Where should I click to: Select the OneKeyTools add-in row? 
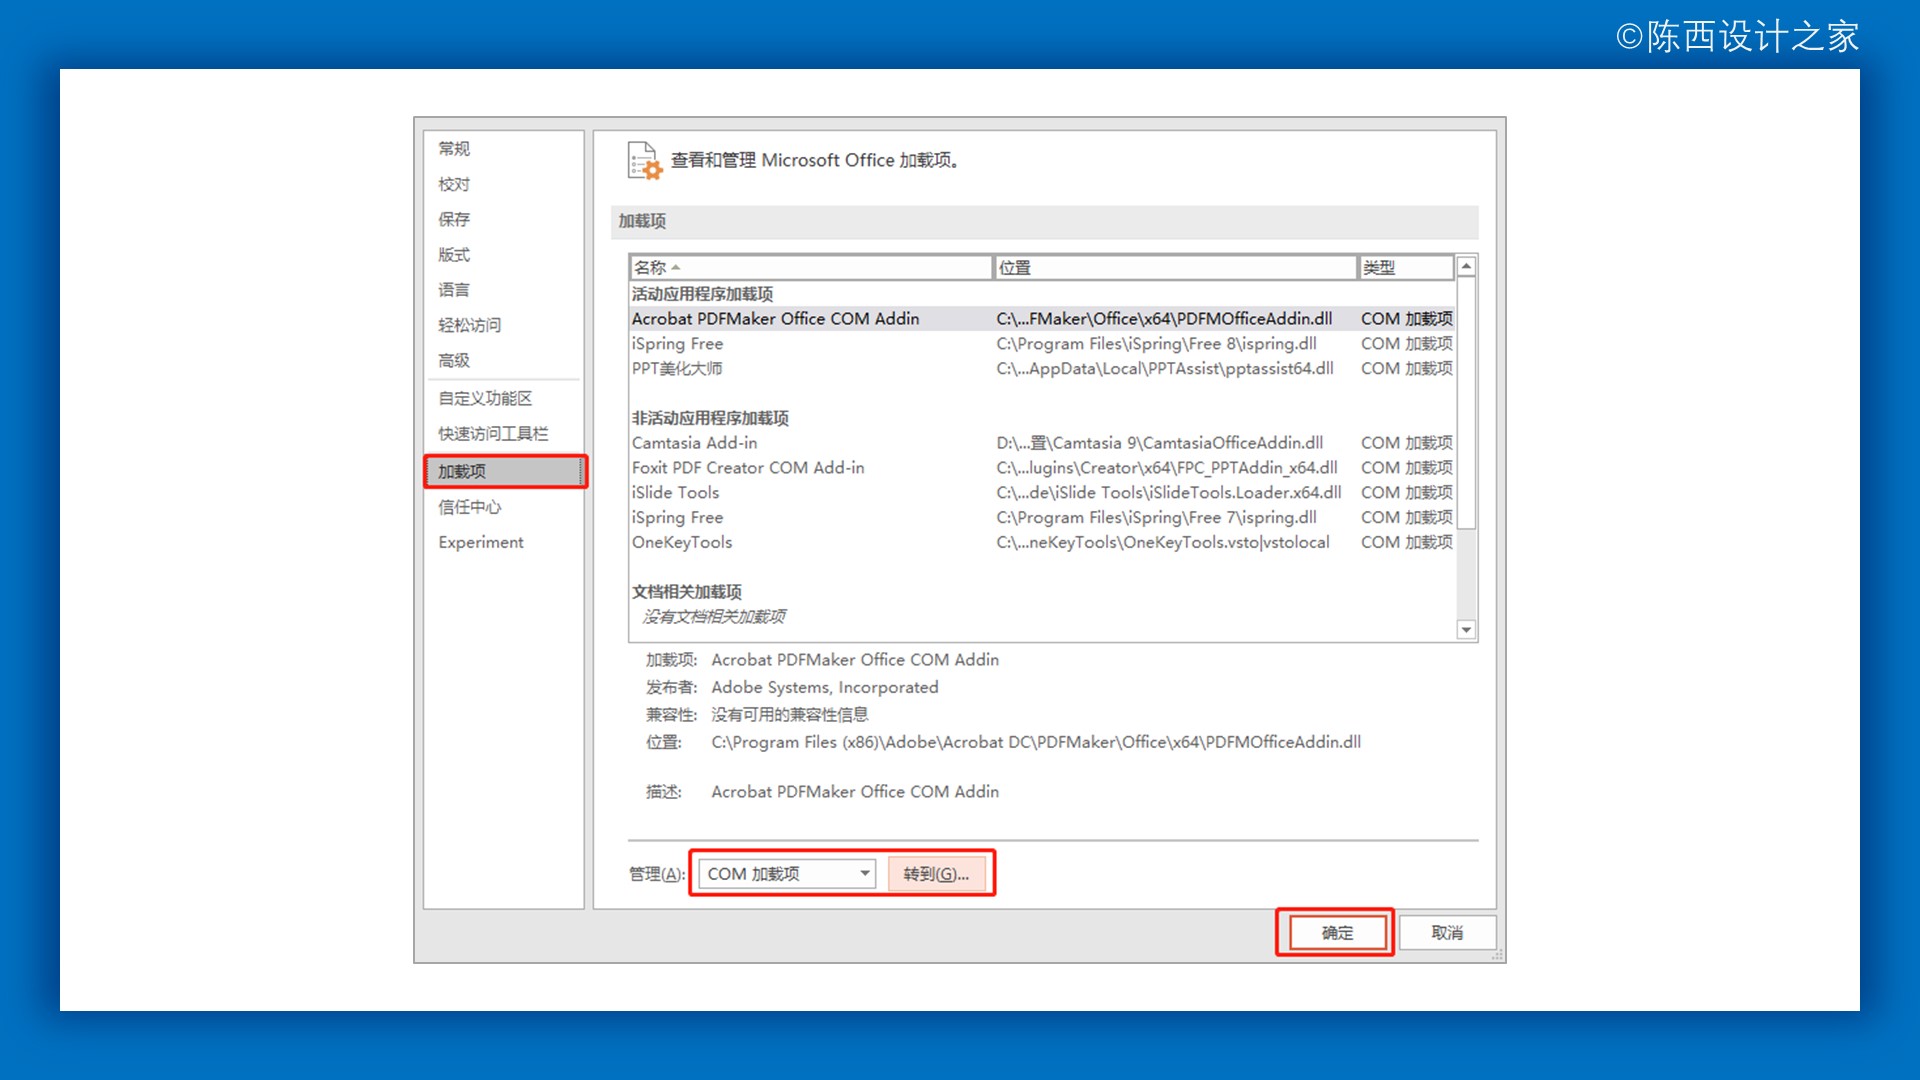pyautogui.click(x=1042, y=542)
